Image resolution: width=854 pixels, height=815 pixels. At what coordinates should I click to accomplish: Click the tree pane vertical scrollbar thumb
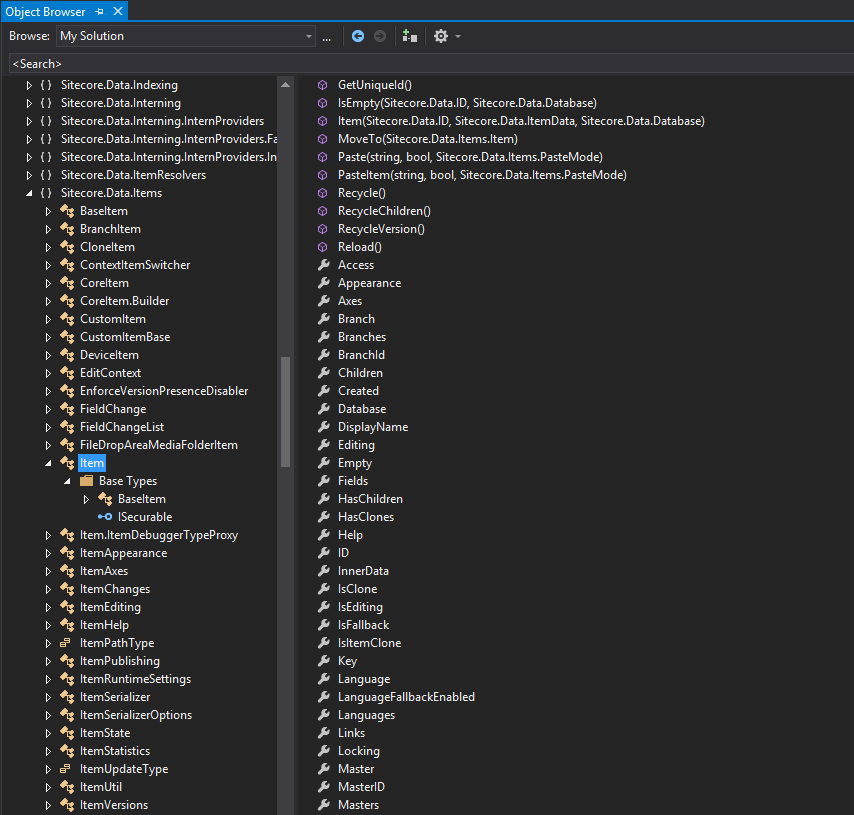(x=285, y=412)
